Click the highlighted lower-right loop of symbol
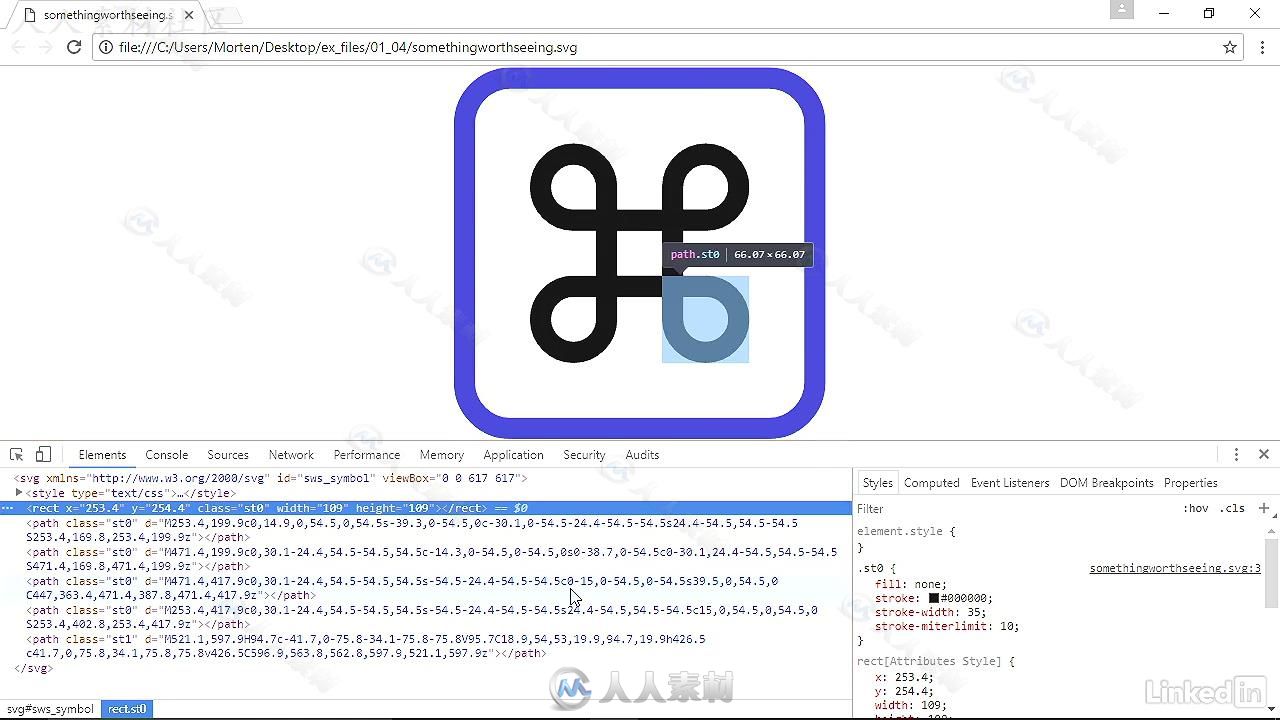1280x720 pixels. 705,319
